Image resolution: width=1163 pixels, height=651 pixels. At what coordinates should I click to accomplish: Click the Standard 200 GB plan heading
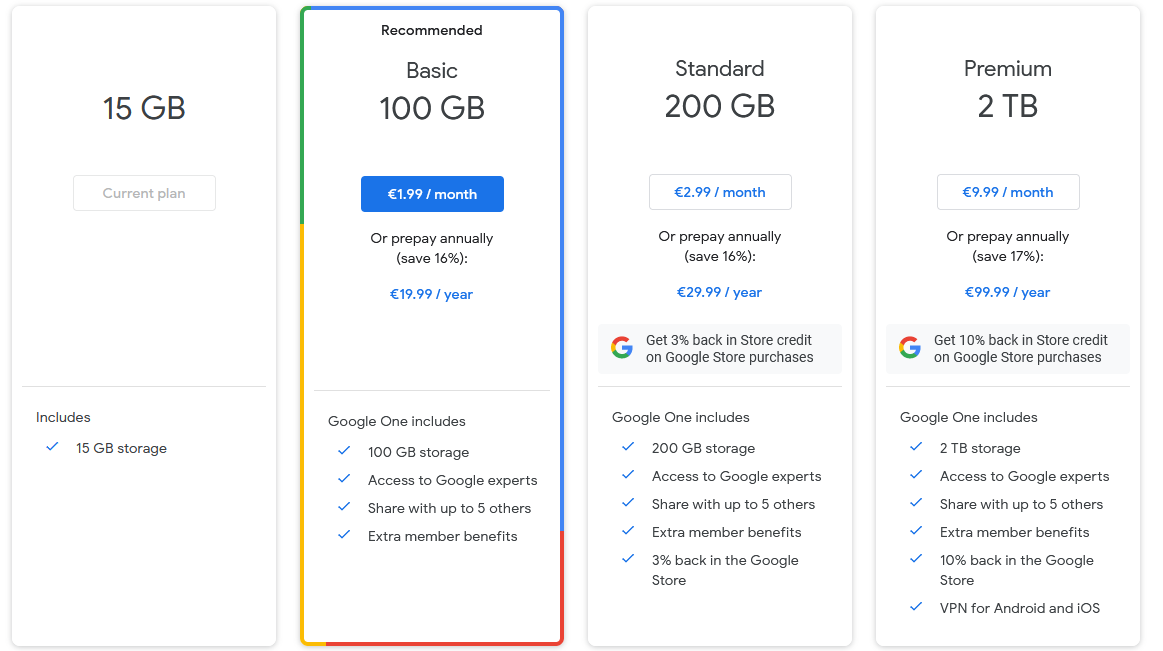(720, 88)
